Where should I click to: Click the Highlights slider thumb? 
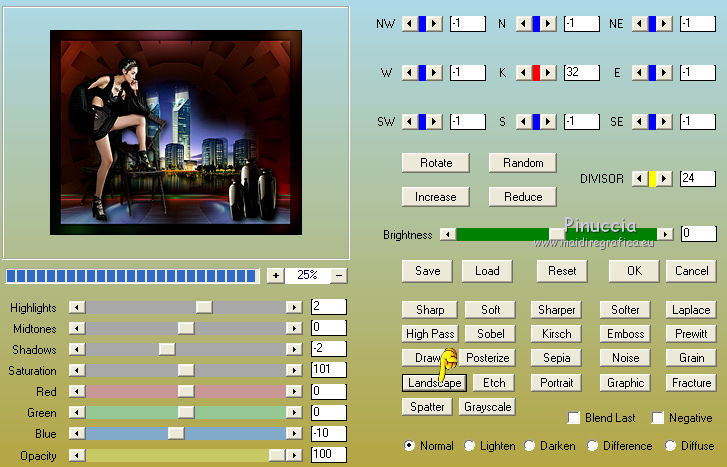(204, 307)
